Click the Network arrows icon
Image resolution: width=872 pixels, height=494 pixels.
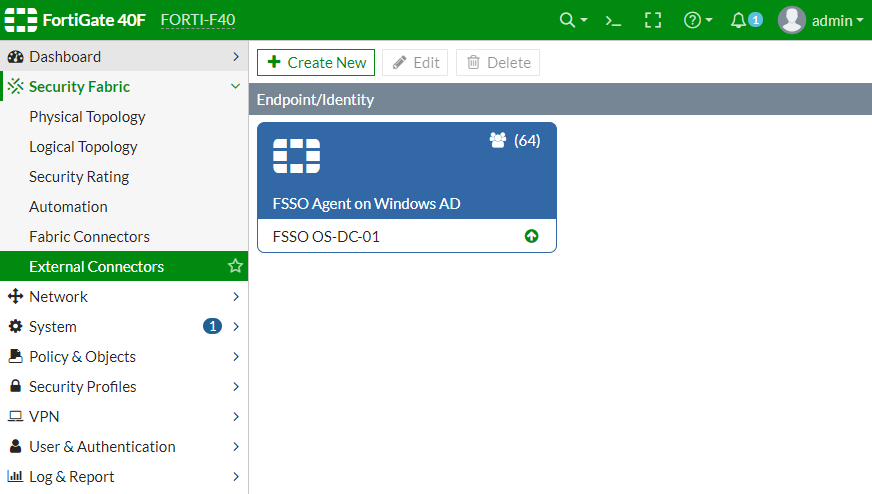point(16,296)
